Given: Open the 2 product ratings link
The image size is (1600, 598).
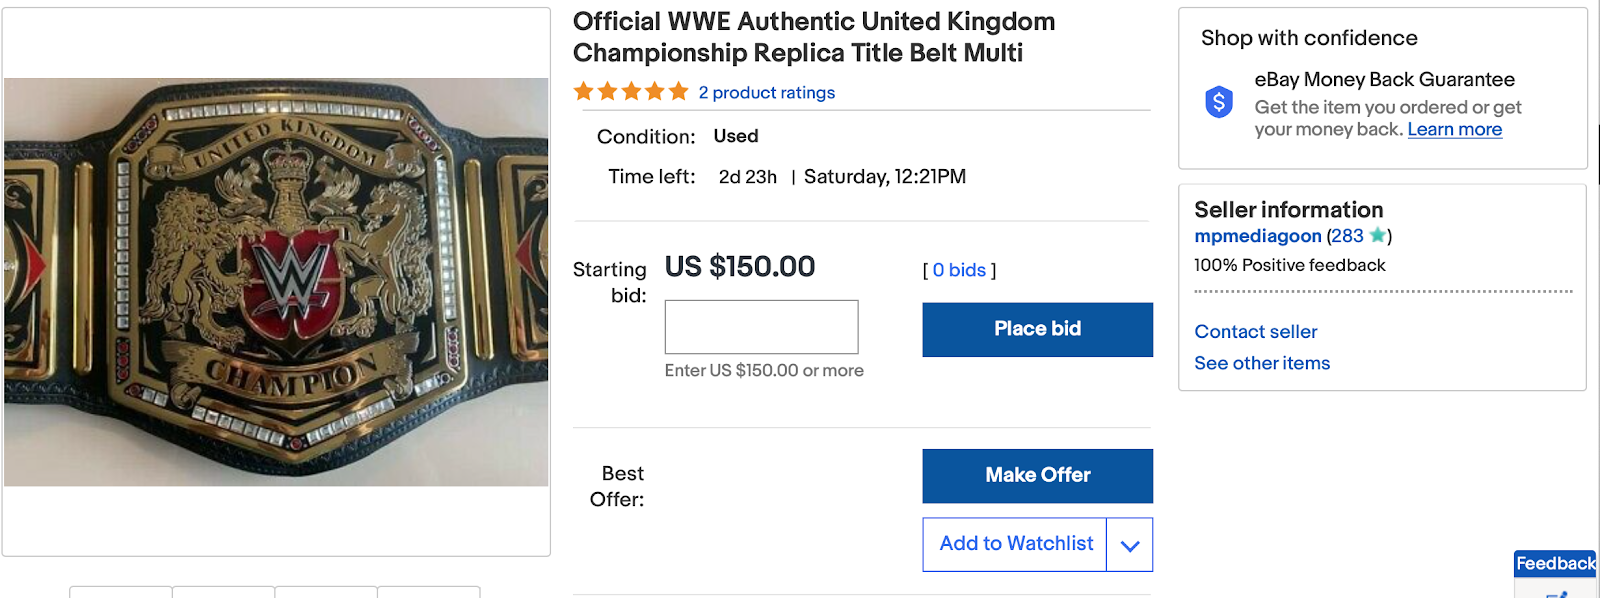Looking at the screenshot, I should 766,93.
